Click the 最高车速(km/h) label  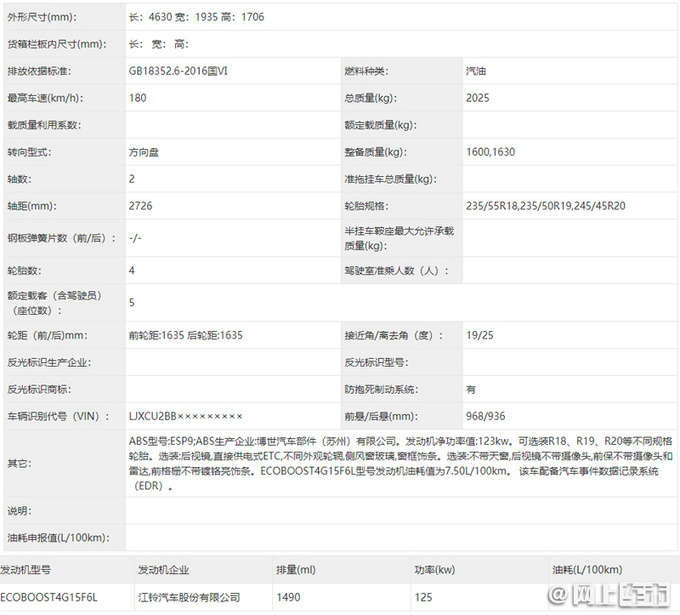45,98
